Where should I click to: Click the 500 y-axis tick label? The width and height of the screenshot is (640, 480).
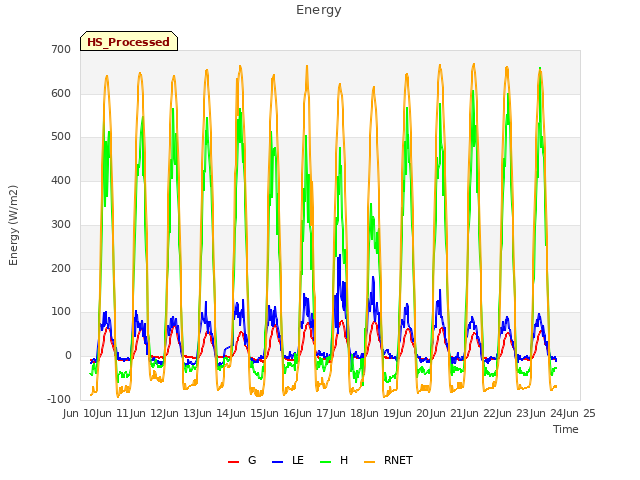[x=61, y=137]
